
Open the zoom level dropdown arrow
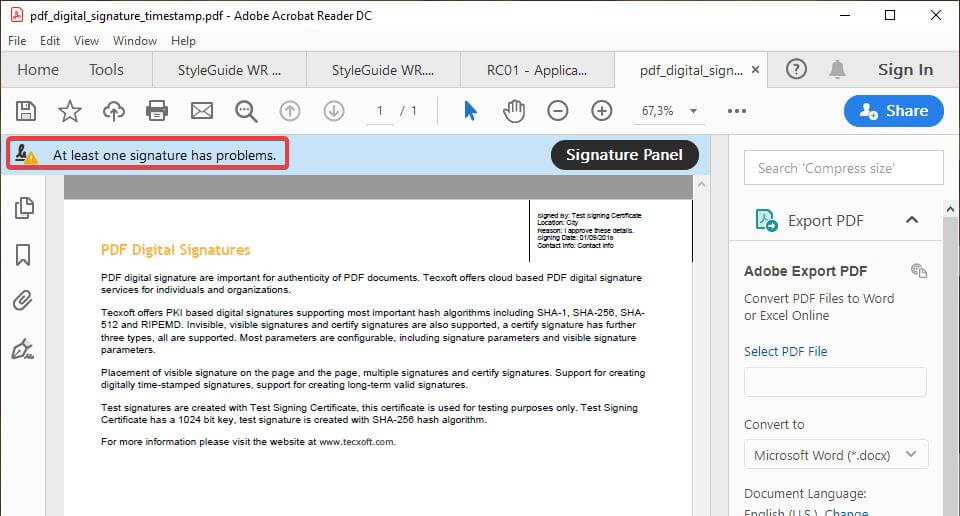[x=694, y=111]
